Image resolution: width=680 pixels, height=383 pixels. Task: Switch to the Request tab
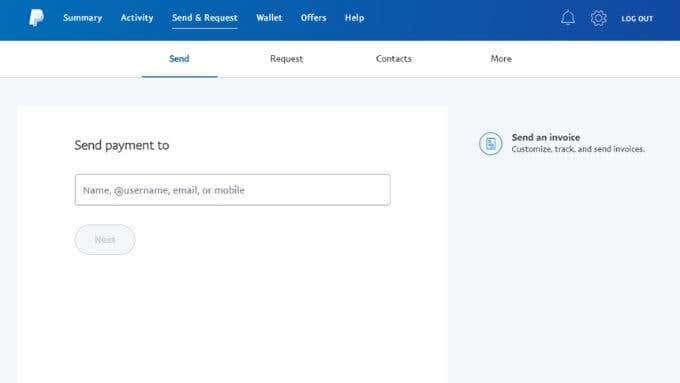(x=286, y=59)
